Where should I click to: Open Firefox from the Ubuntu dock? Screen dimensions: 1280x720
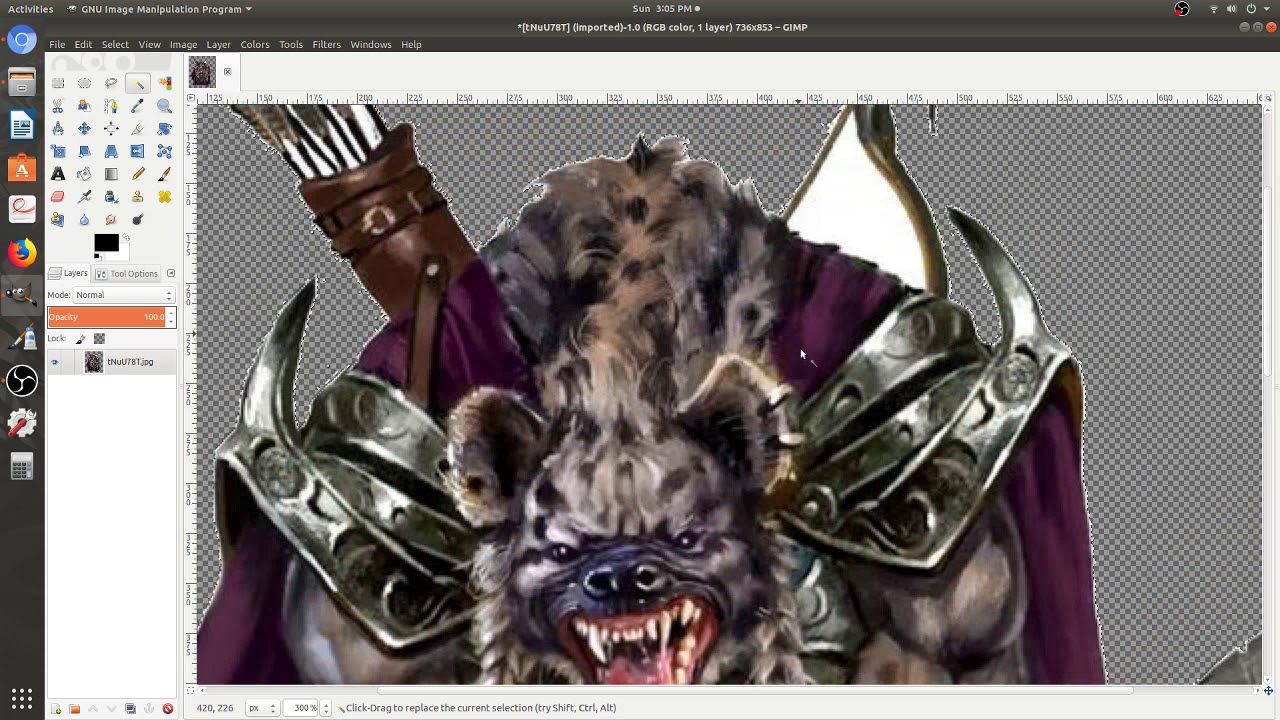(x=22, y=253)
